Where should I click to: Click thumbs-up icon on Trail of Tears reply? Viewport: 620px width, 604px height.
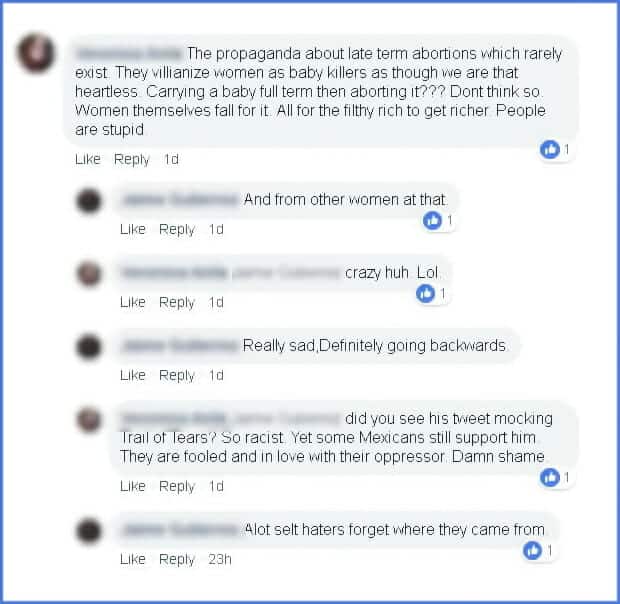pyautogui.click(x=550, y=477)
